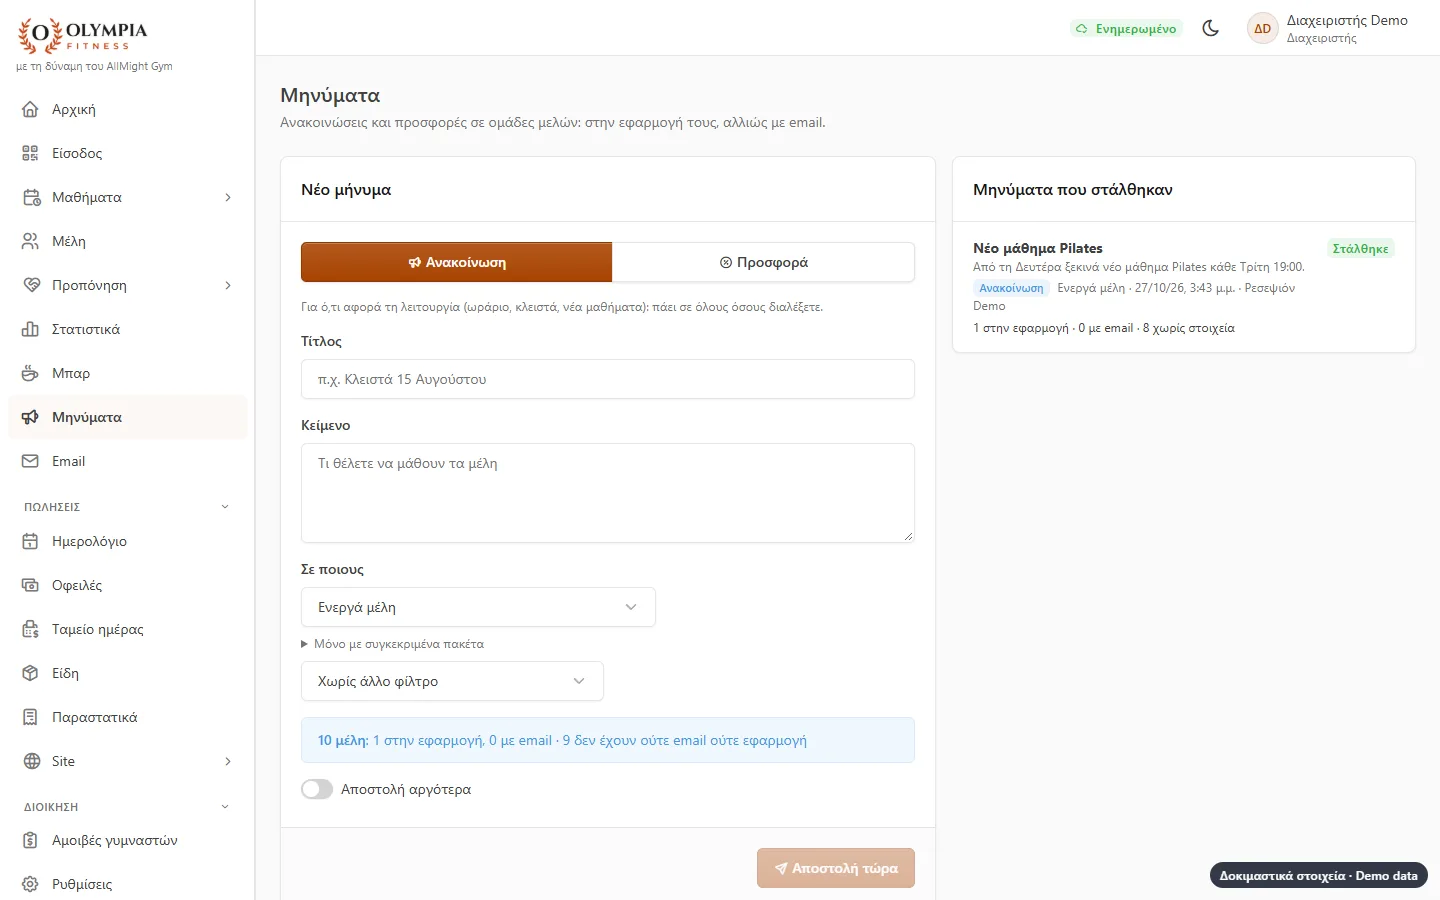This screenshot has height=900, width=1440.
Task: Open Στατιστικά chart icon
Action: [30, 329]
